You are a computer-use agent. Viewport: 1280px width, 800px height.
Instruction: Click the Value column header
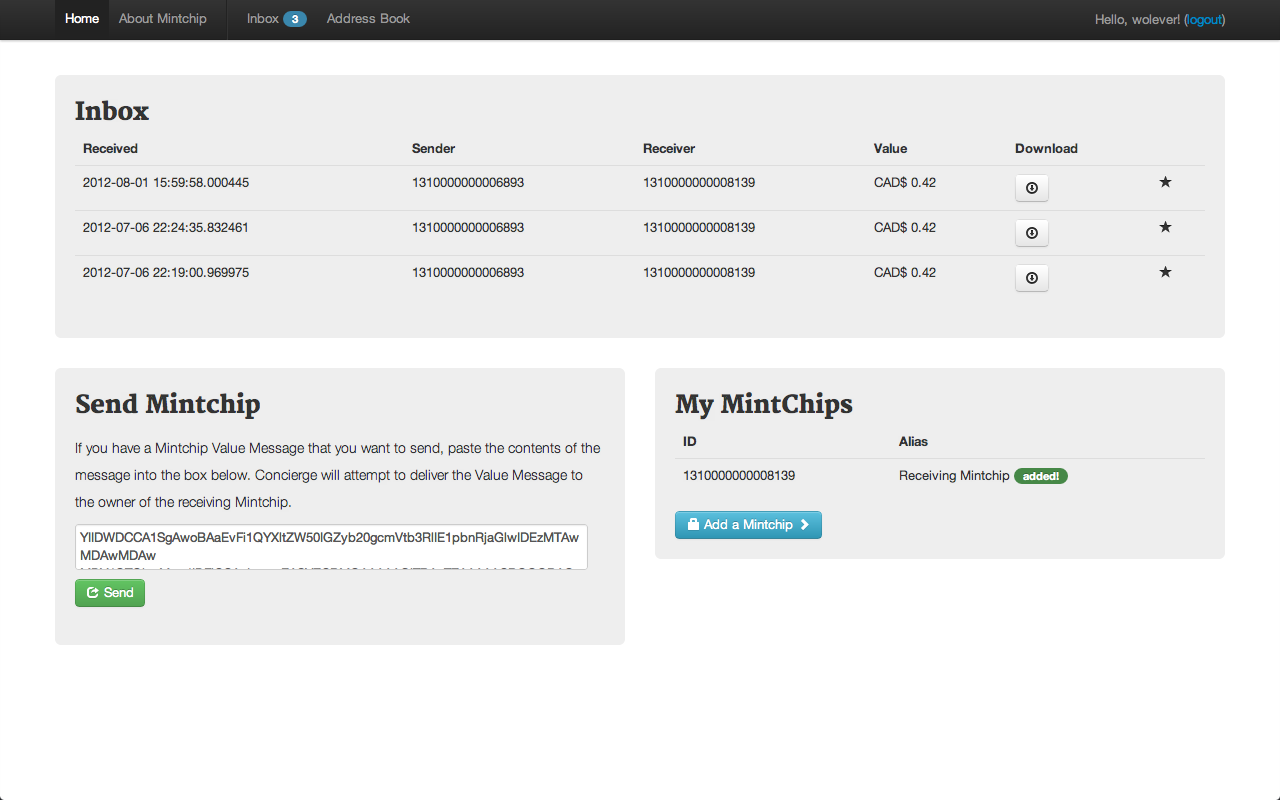coord(890,148)
